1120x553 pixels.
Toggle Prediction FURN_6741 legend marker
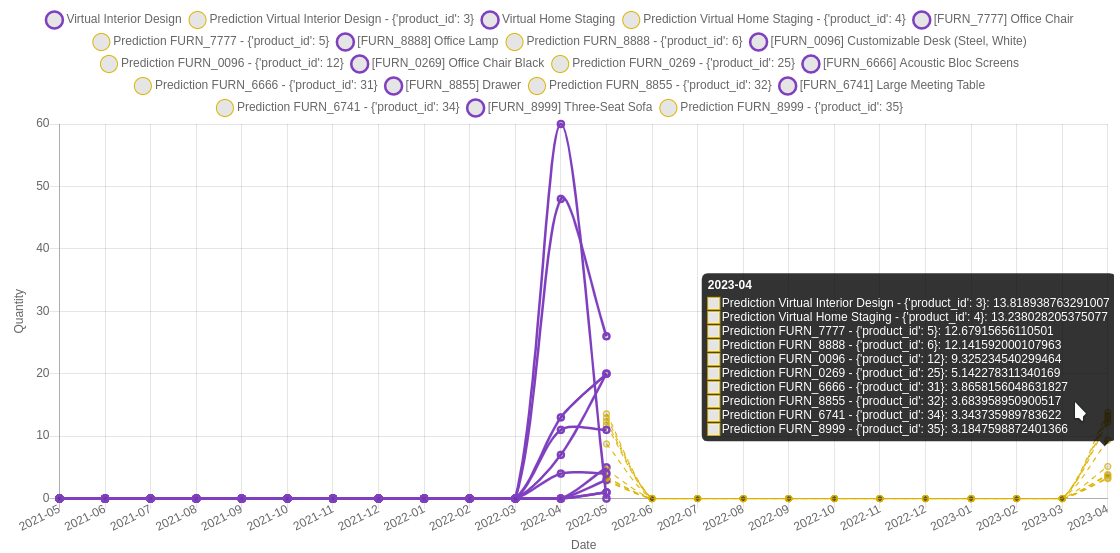click(225, 108)
